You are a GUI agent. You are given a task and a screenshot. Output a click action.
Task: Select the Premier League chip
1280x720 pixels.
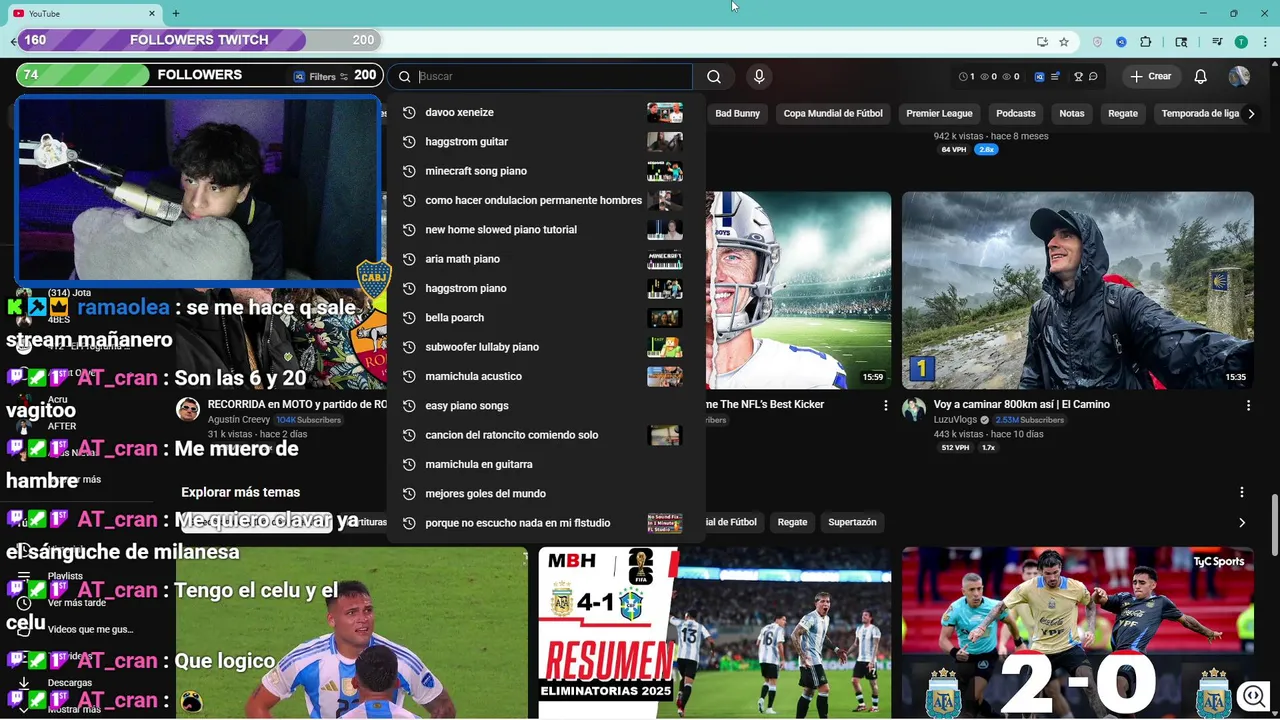click(939, 113)
